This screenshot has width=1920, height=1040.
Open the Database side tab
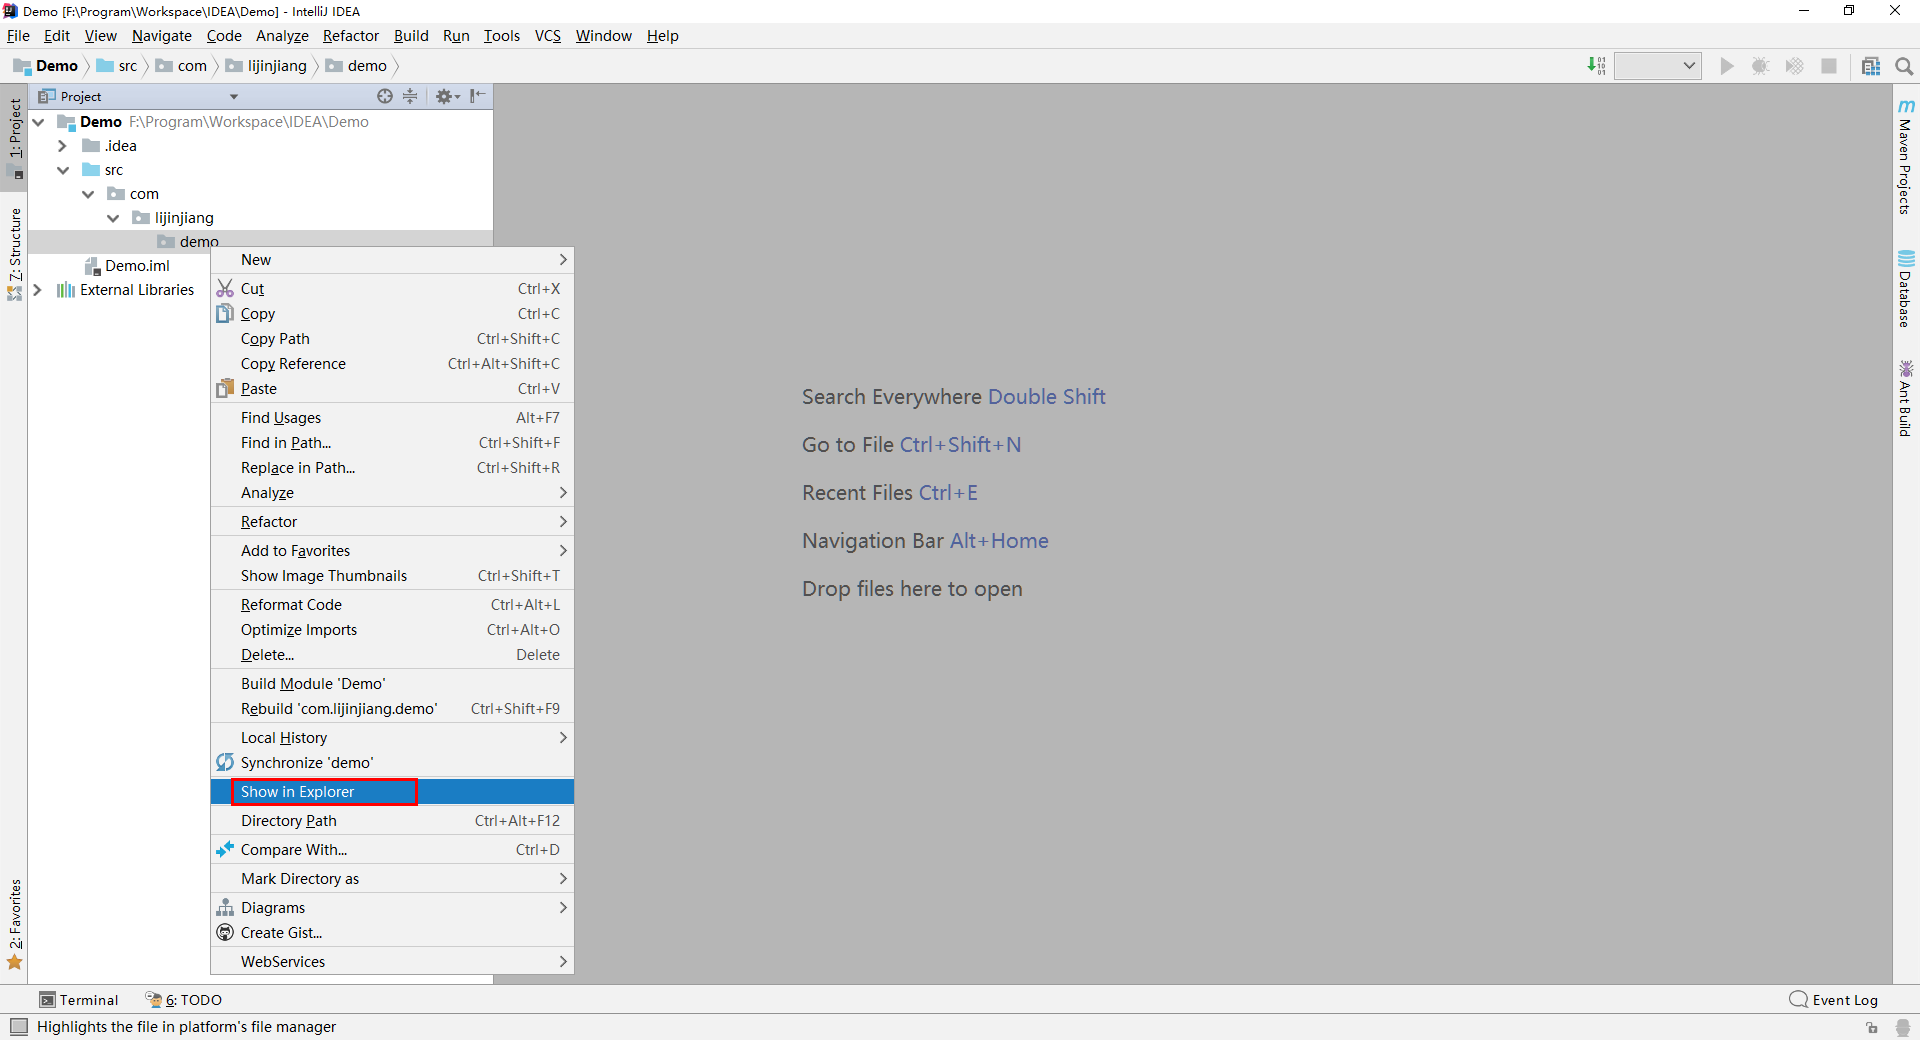(1906, 289)
